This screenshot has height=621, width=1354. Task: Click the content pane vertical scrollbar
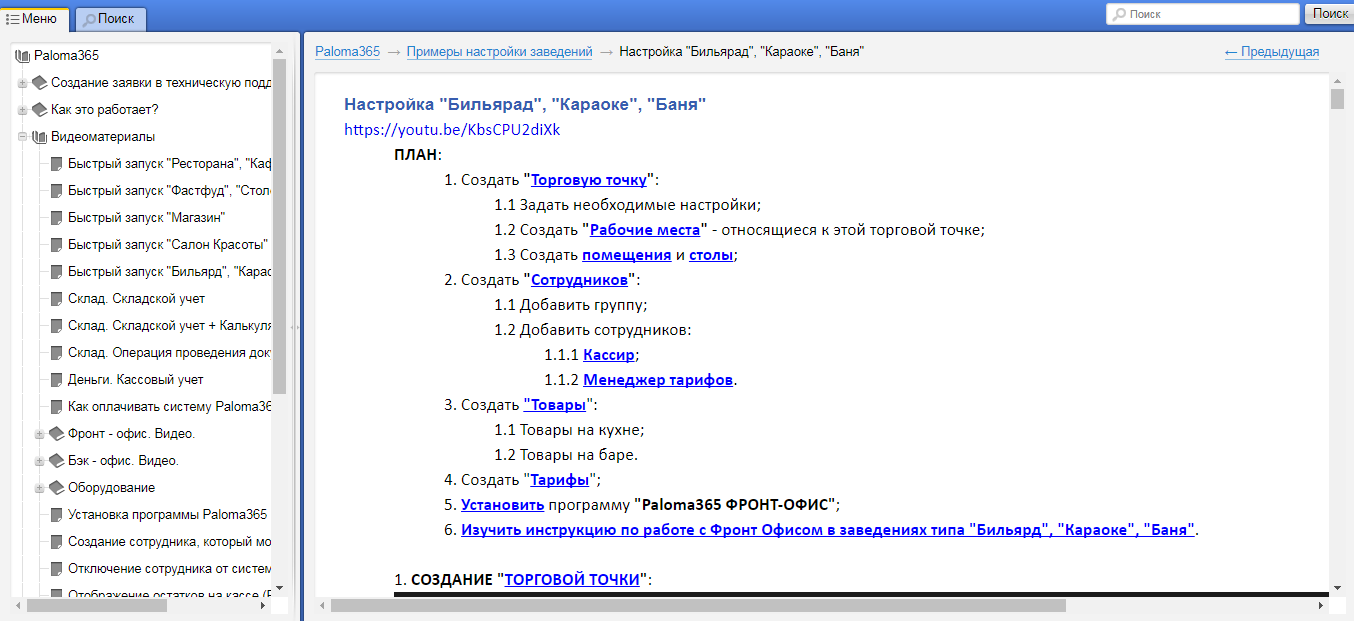point(1337,98)
